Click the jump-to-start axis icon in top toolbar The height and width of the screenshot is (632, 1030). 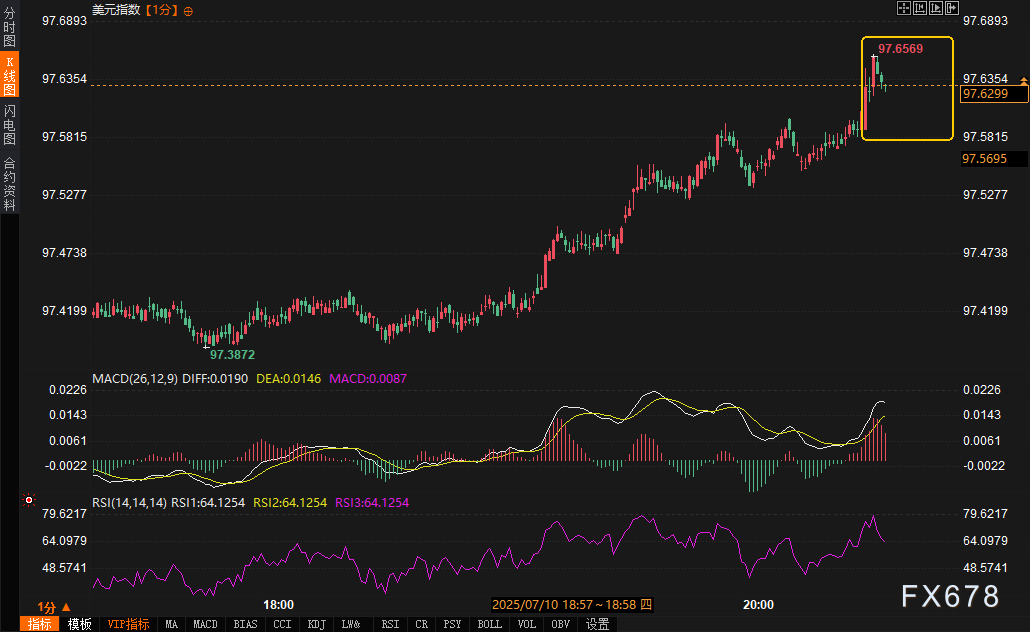(x=920, y=8)
